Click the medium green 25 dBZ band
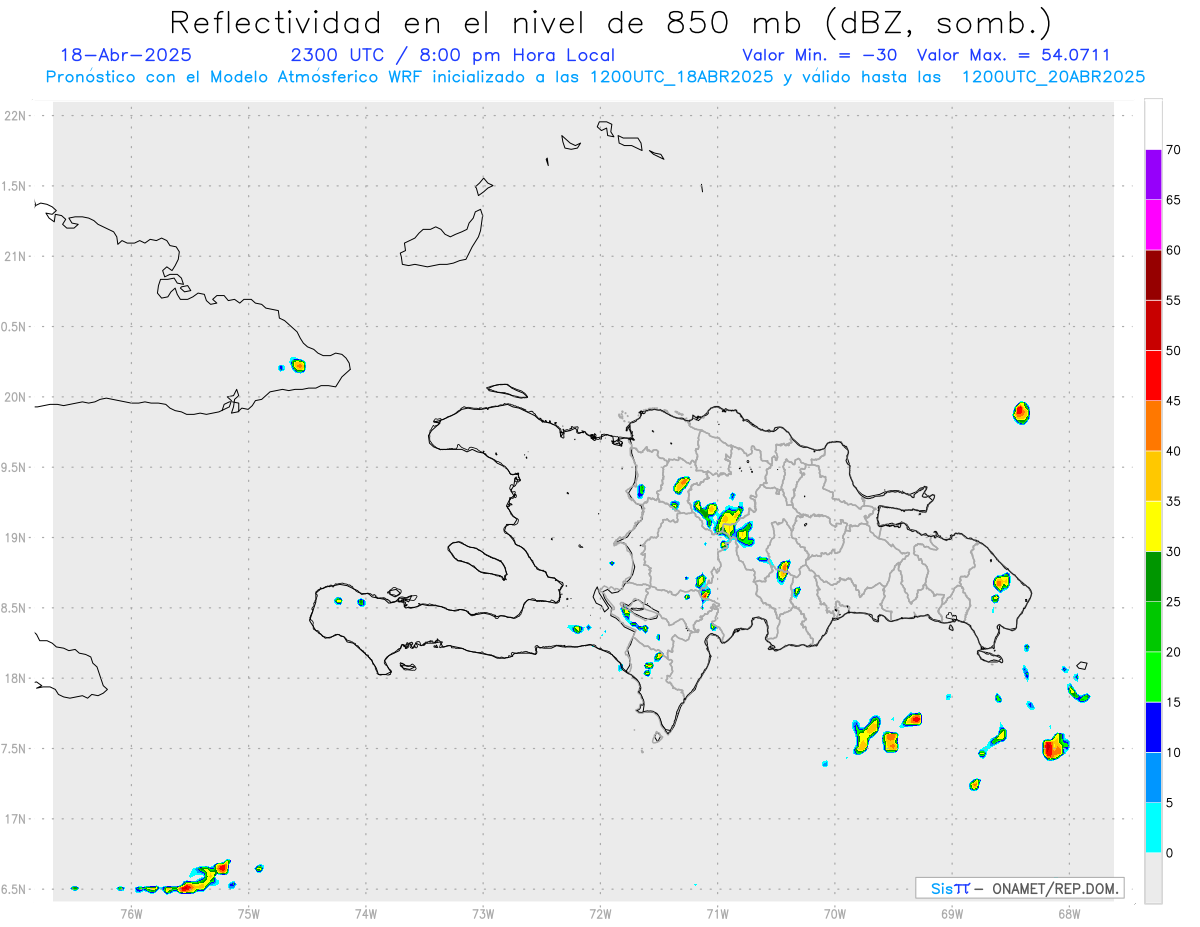 [1153, 627]
